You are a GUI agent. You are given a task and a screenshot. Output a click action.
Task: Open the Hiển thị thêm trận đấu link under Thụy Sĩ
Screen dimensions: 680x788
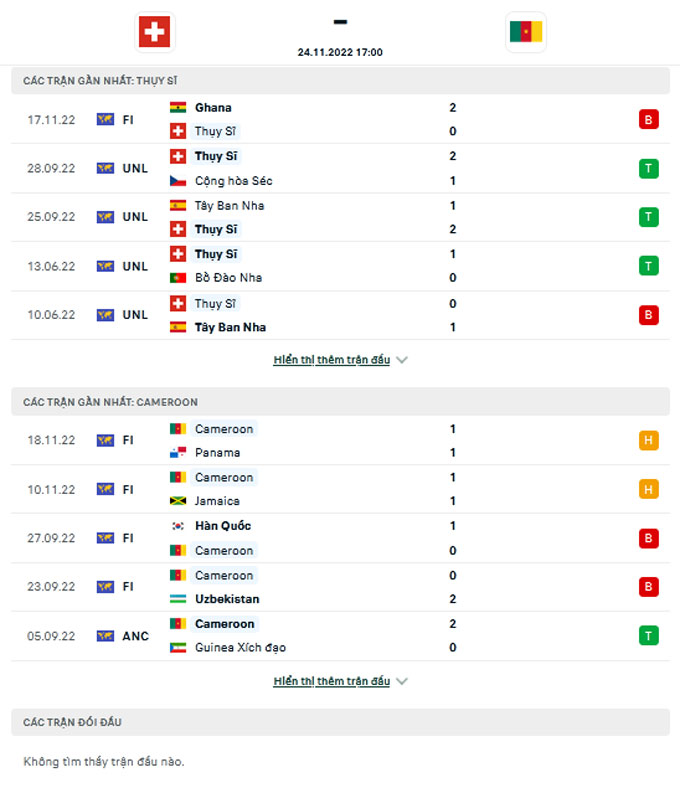(332, 360)
